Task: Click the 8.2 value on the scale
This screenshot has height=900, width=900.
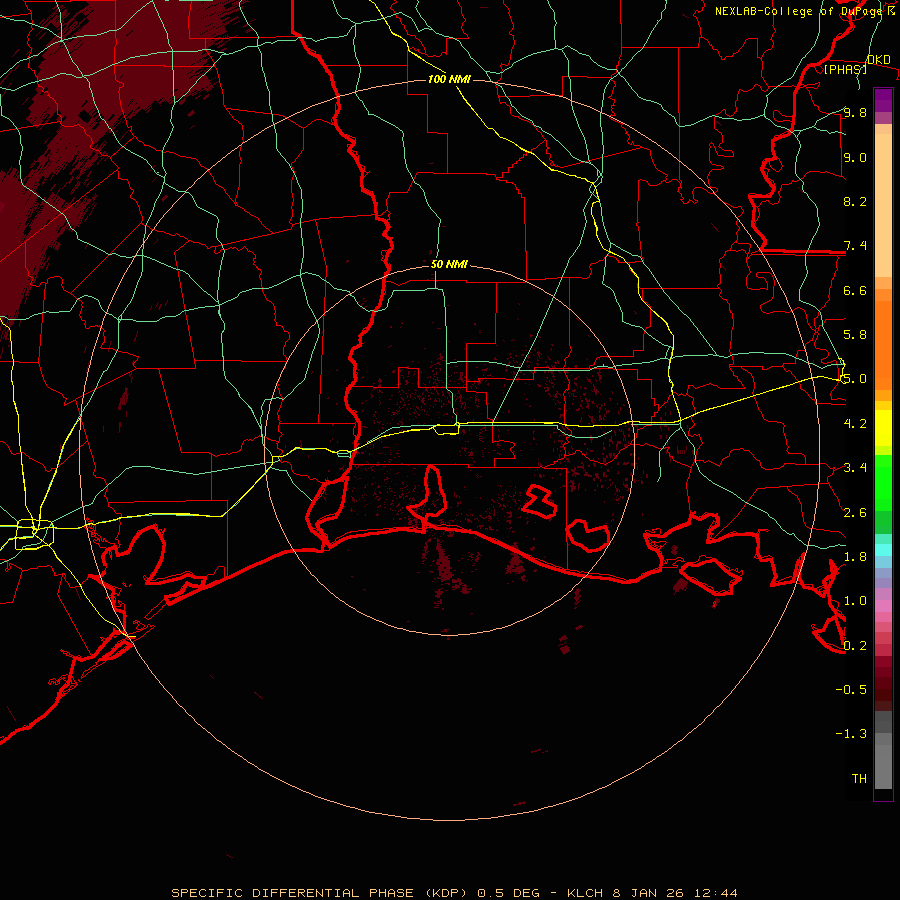Action: (855, 201)
